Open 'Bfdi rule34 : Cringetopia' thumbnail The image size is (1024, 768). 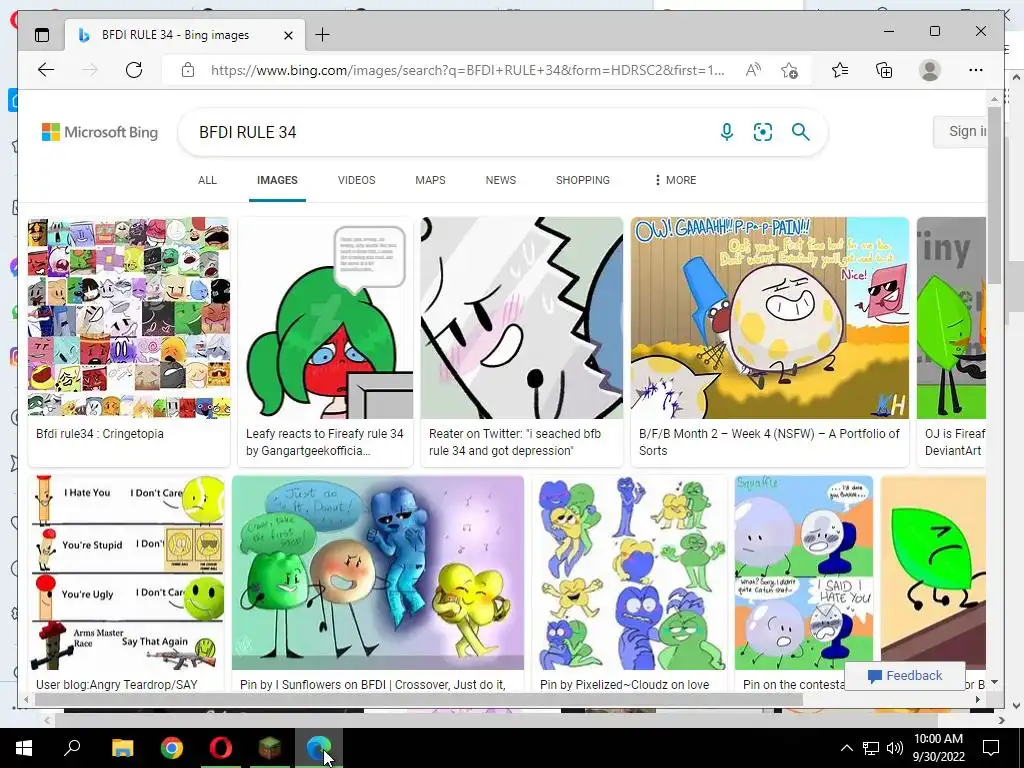tap(129, 318)
